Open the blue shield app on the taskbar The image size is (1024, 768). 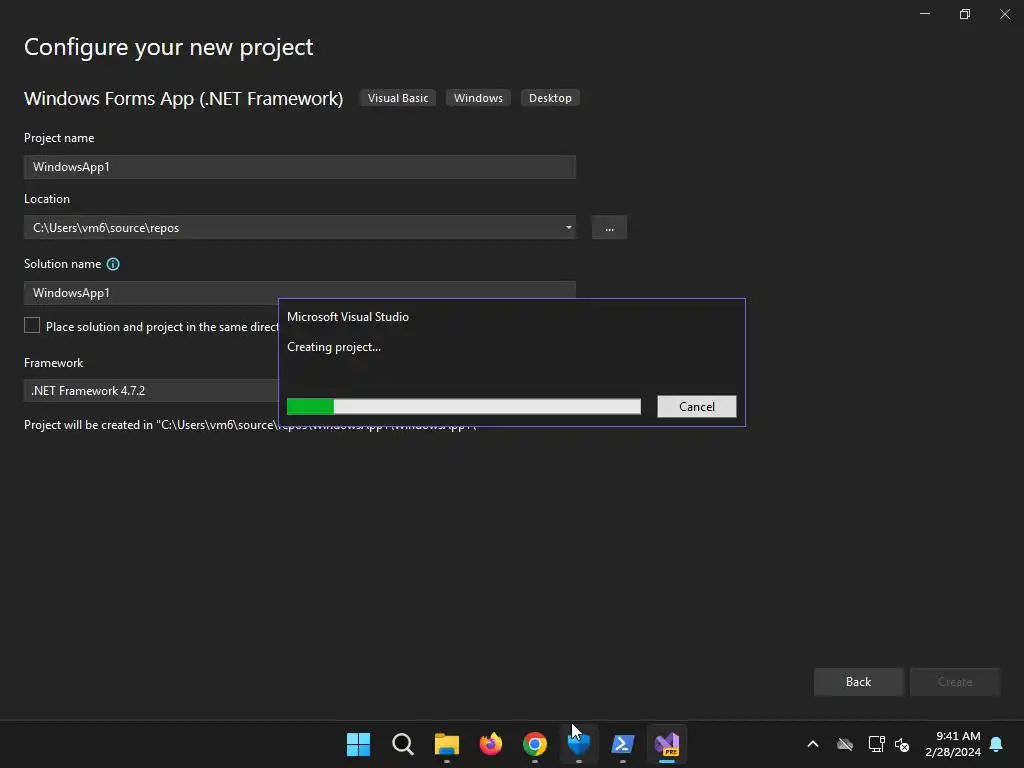point(579,744)
